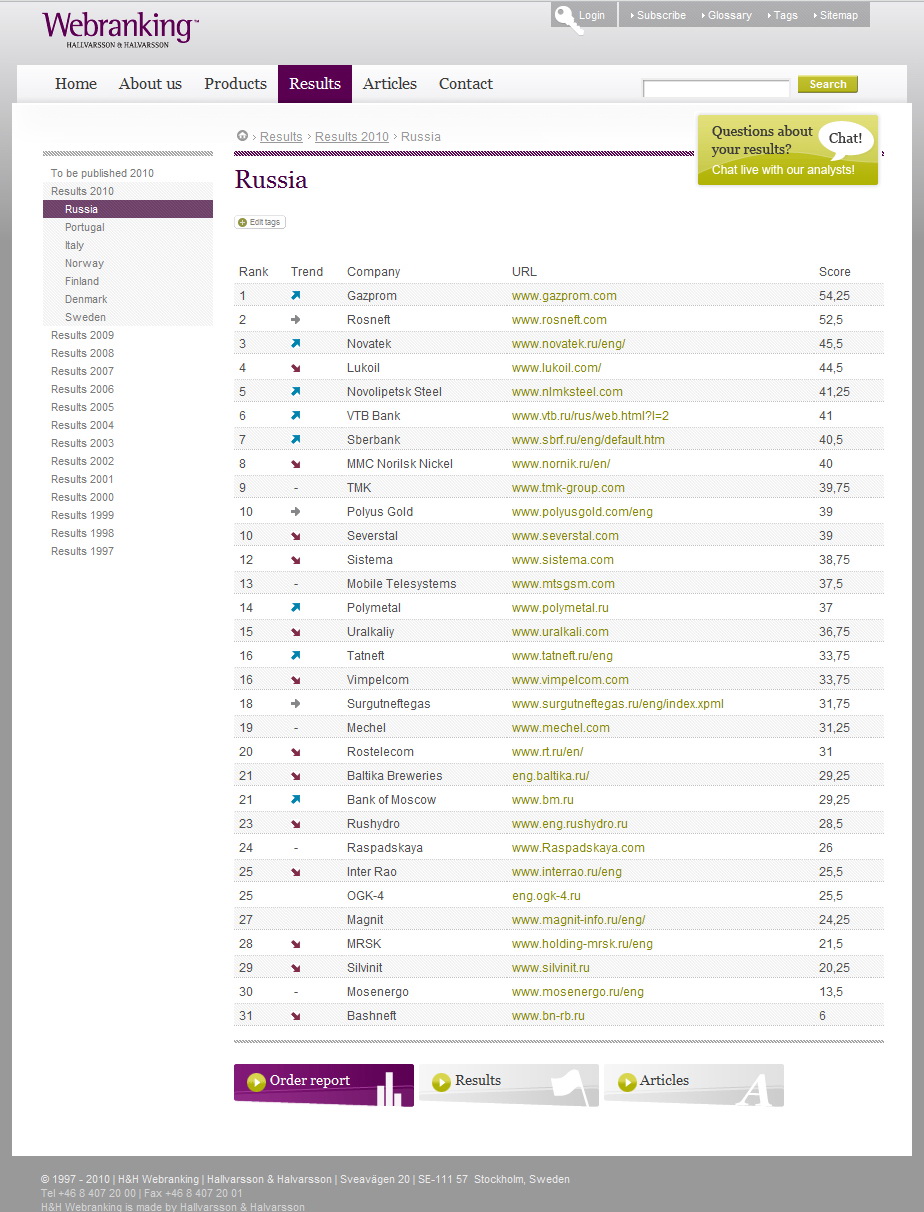The height and width of the screenshot is (1212, 924).
Task: Click the Rosneft sideways trend arrow
Action: [x=295, y=320]
